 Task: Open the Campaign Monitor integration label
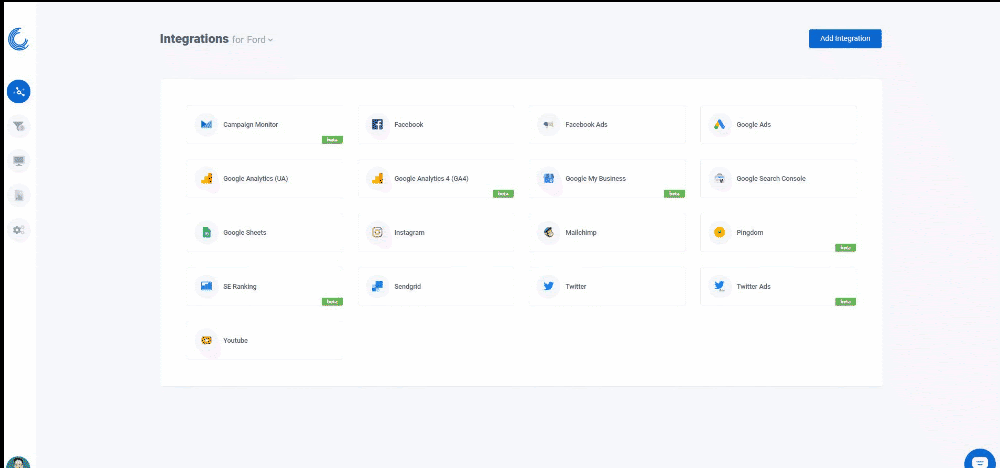[251, 125]
